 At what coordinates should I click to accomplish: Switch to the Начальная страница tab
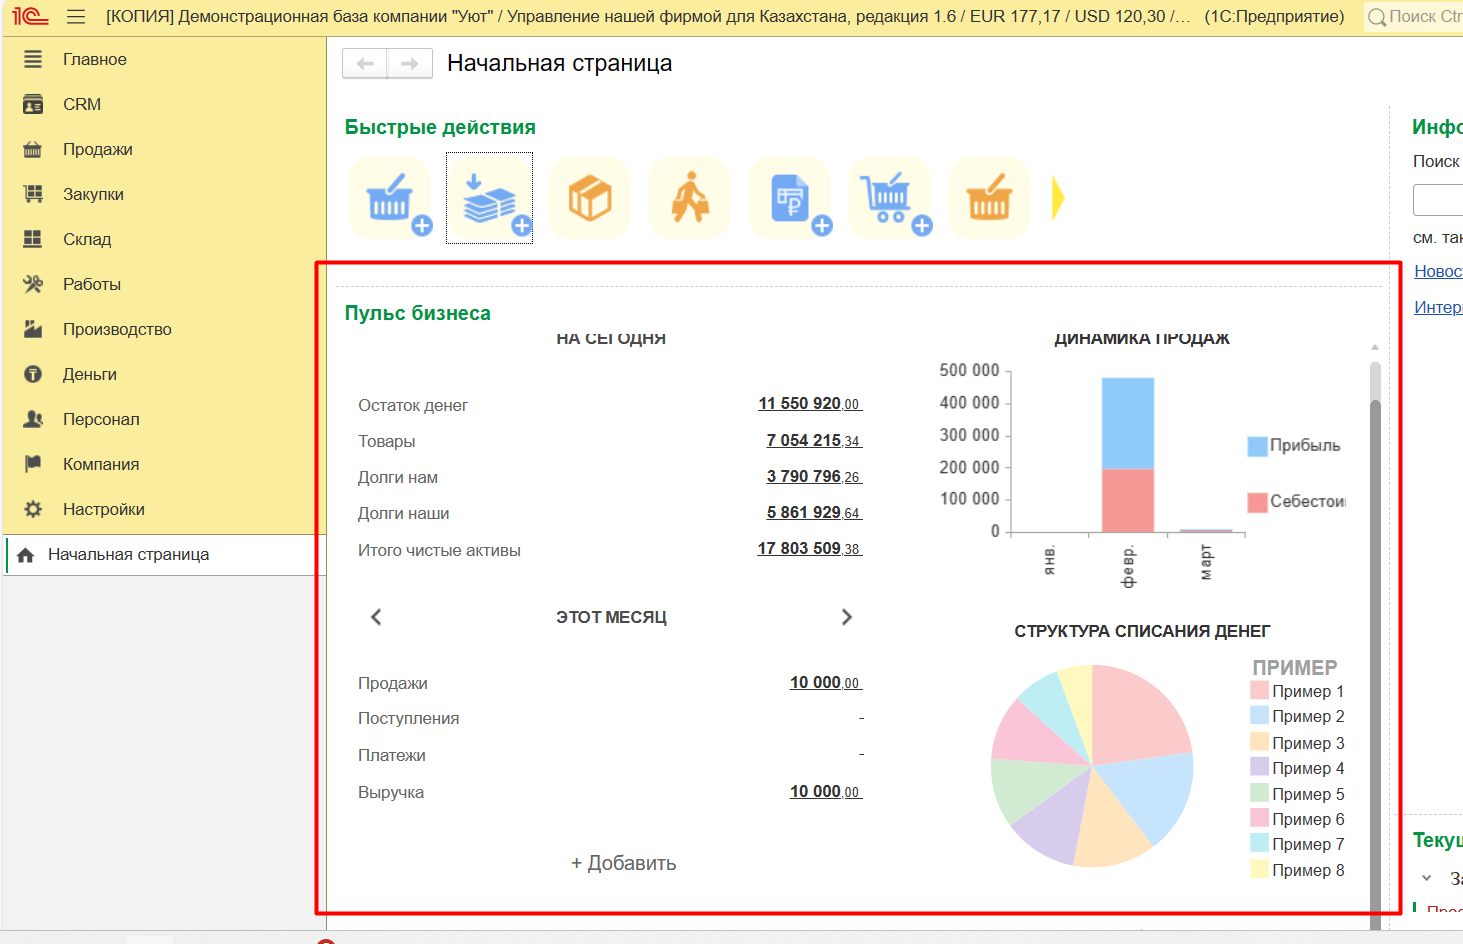[x=128, y=554]
